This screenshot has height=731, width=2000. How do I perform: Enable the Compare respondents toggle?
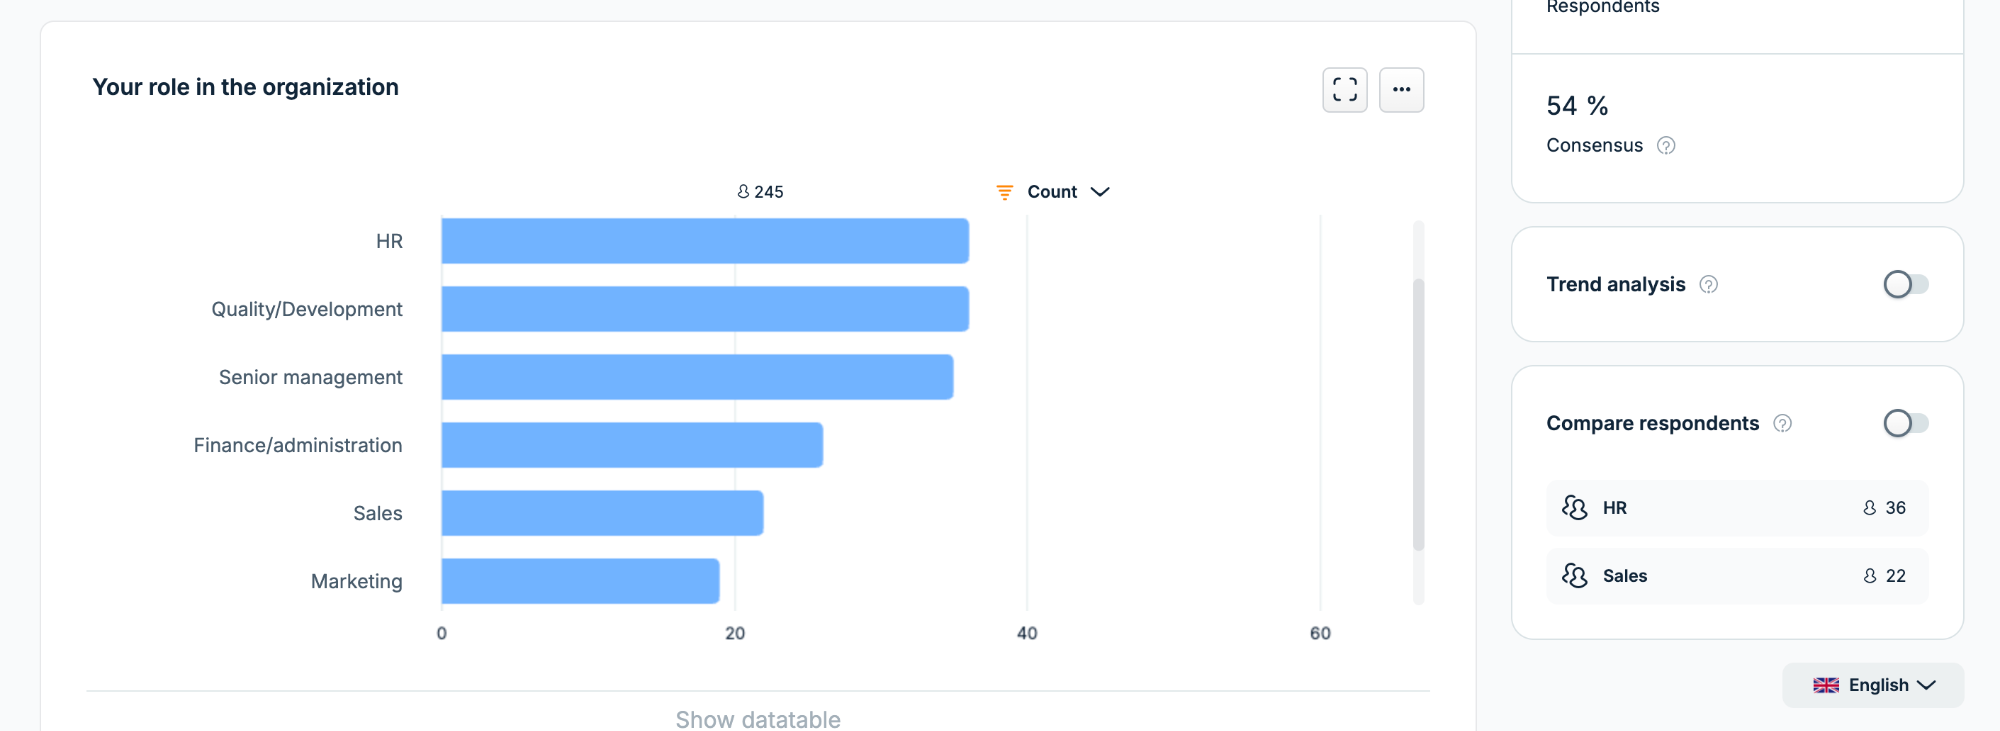1905,424
